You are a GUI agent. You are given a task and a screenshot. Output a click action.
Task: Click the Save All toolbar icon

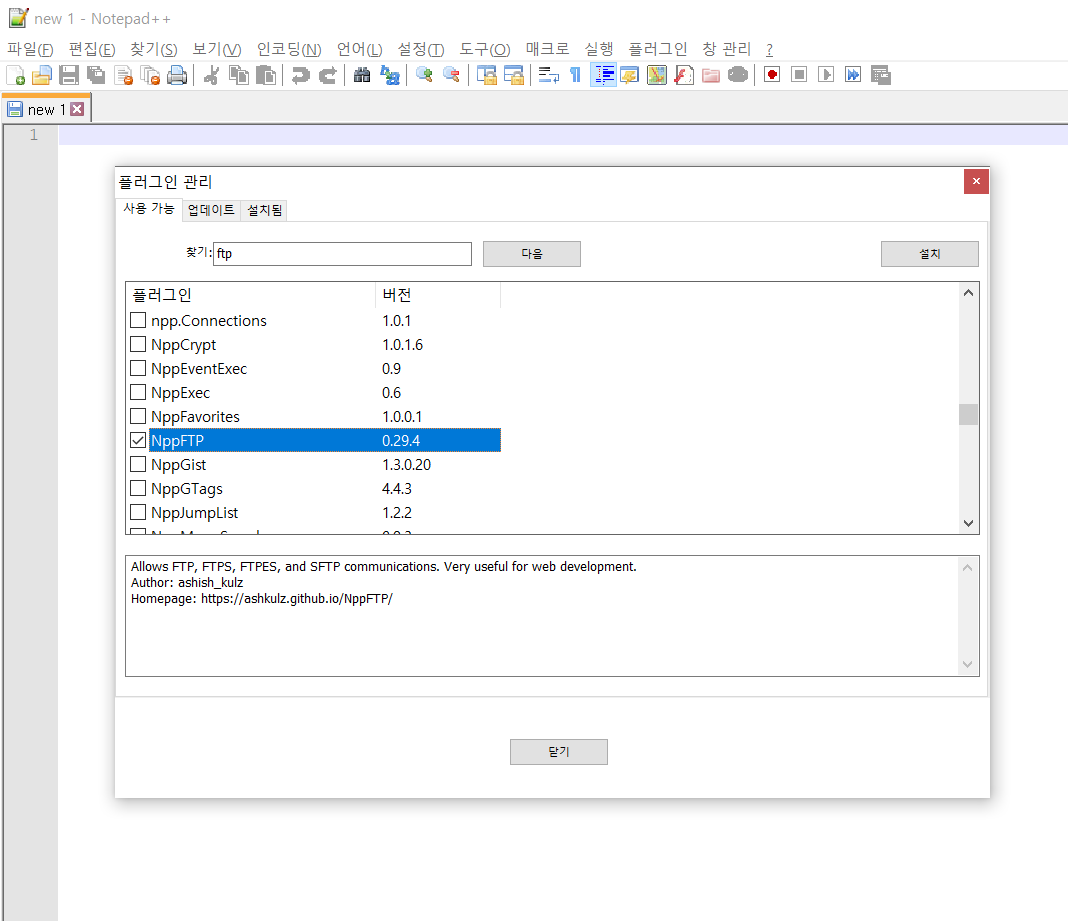coord(96,75)
